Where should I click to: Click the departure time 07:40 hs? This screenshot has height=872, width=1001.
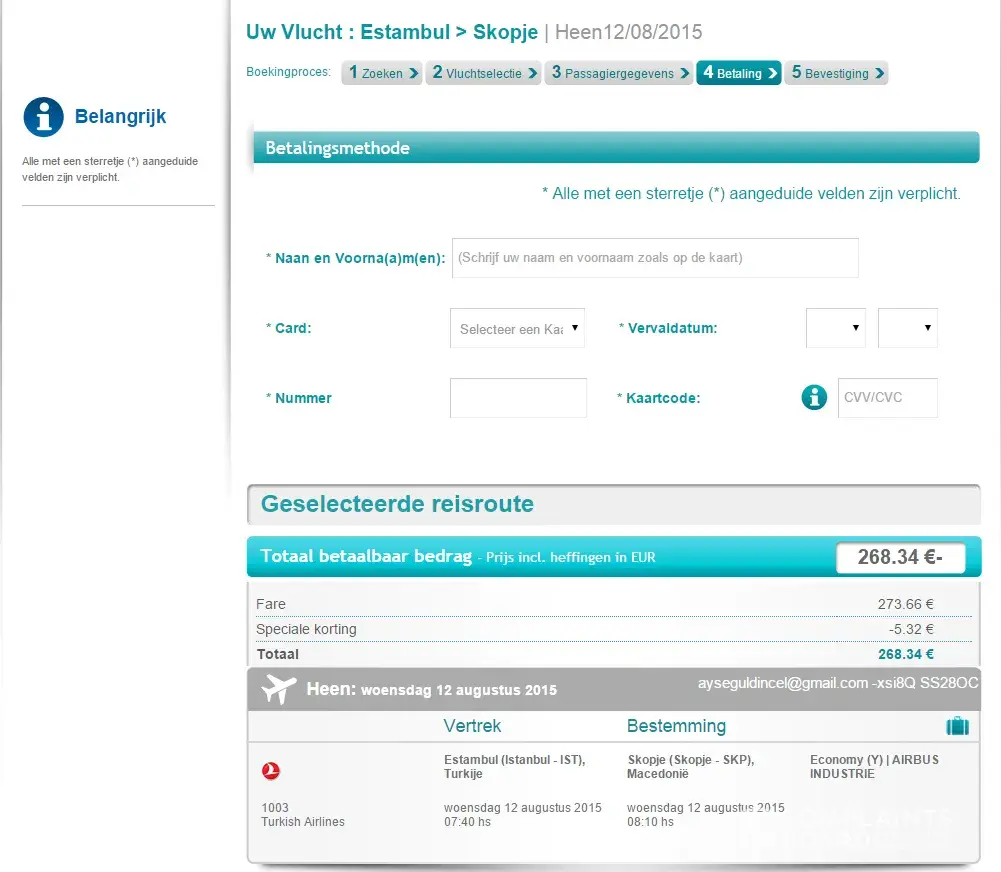467,822
